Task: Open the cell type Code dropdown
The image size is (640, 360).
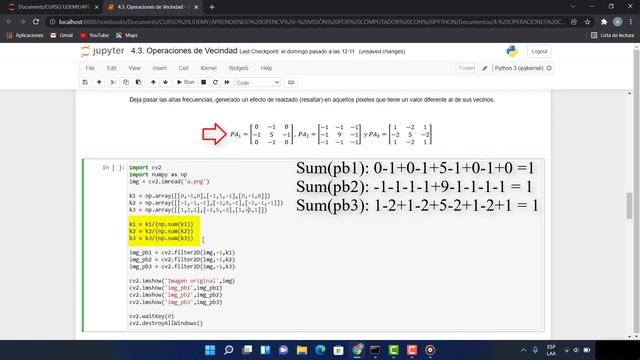Action: tap(258, 82)
